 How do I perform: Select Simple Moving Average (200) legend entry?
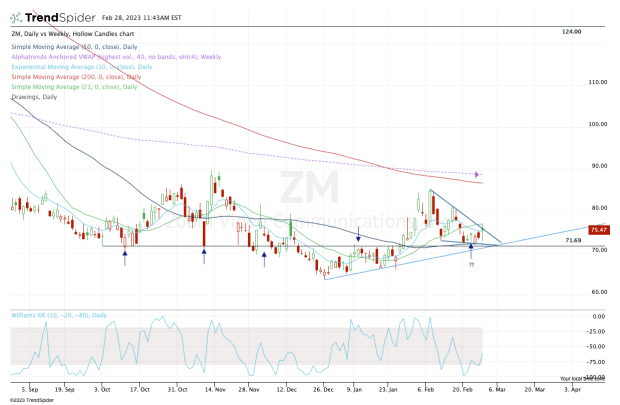click(x=76, y=77)
